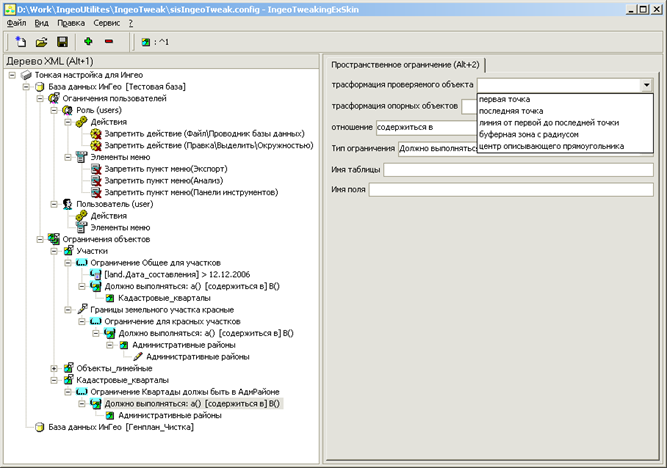Click the Имя поля input field

point(511,189)
